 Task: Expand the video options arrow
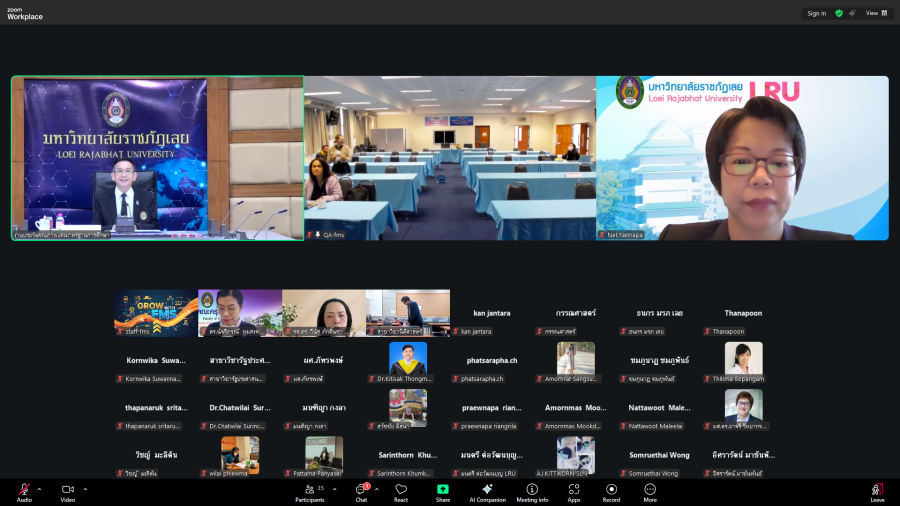coord(85,489)
